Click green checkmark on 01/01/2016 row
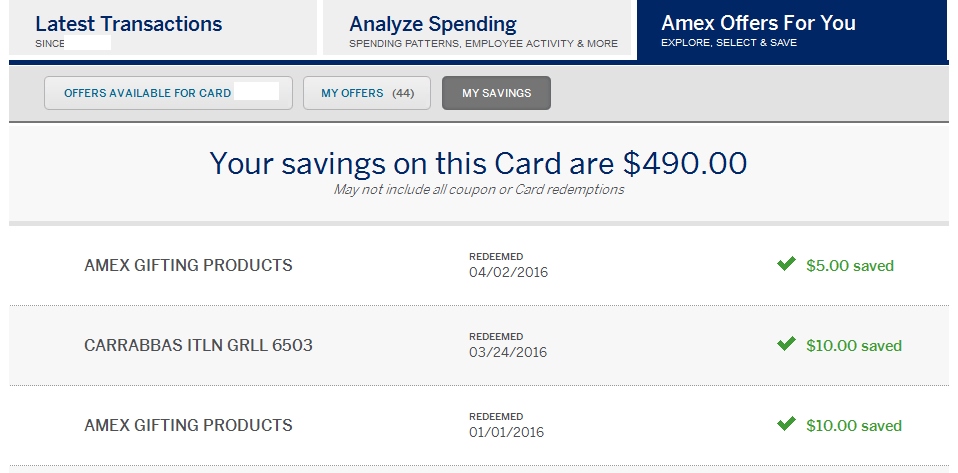 [x=786, y=425]
